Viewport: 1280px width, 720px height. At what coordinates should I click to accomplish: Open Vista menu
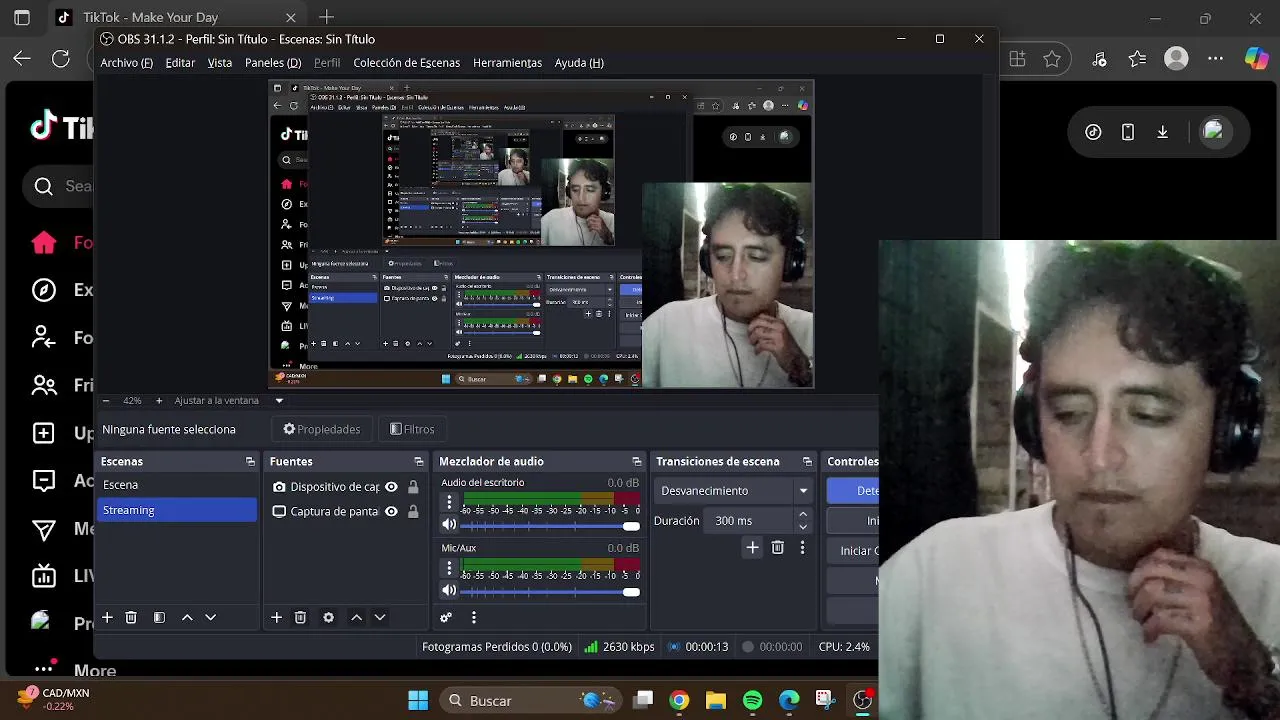pos(220,63)
